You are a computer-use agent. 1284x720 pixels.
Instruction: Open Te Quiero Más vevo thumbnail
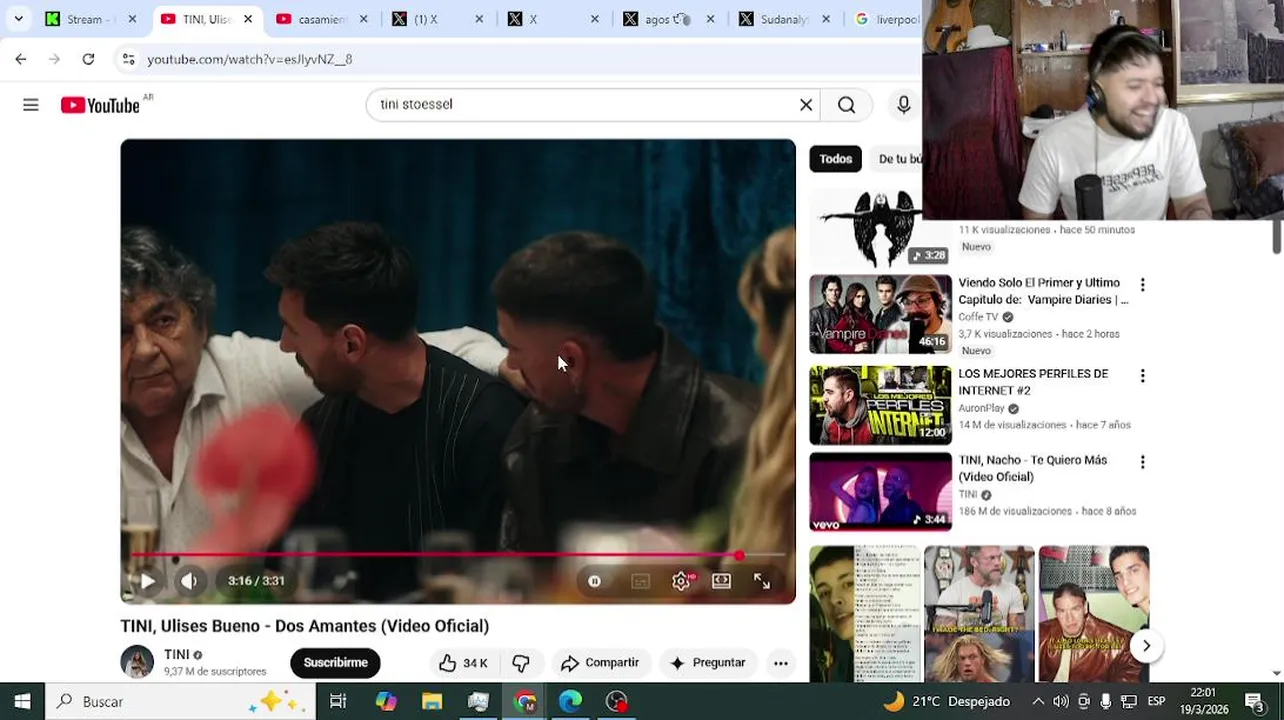point(880,491)
